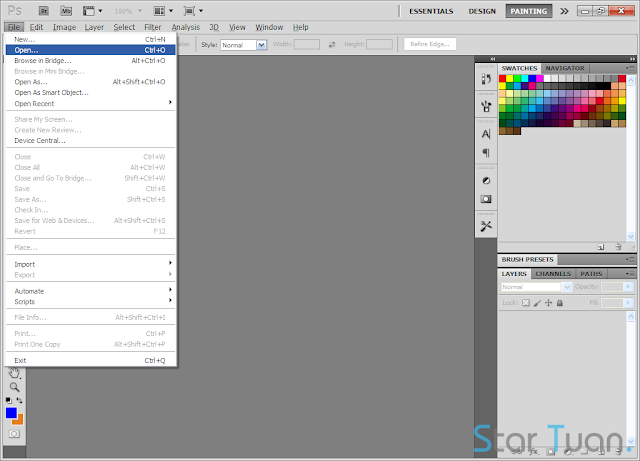
Task: Launch Bridge from the Br icon
Action: click(44, 11)
